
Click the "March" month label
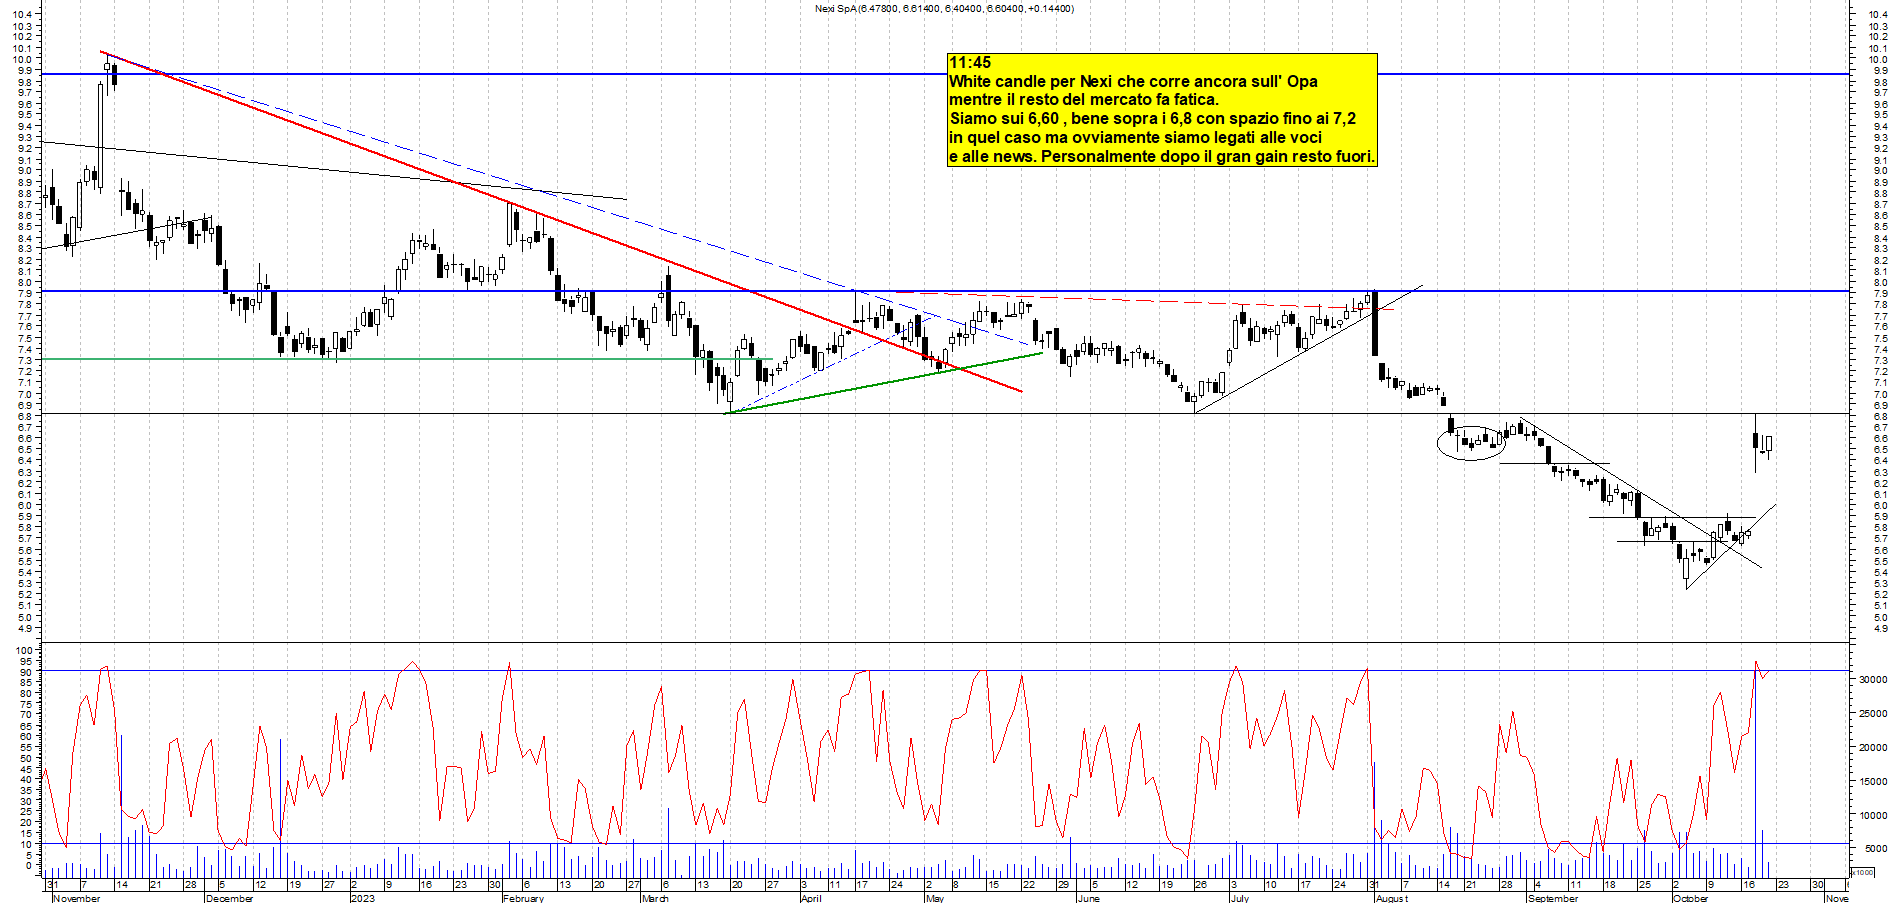655,898
